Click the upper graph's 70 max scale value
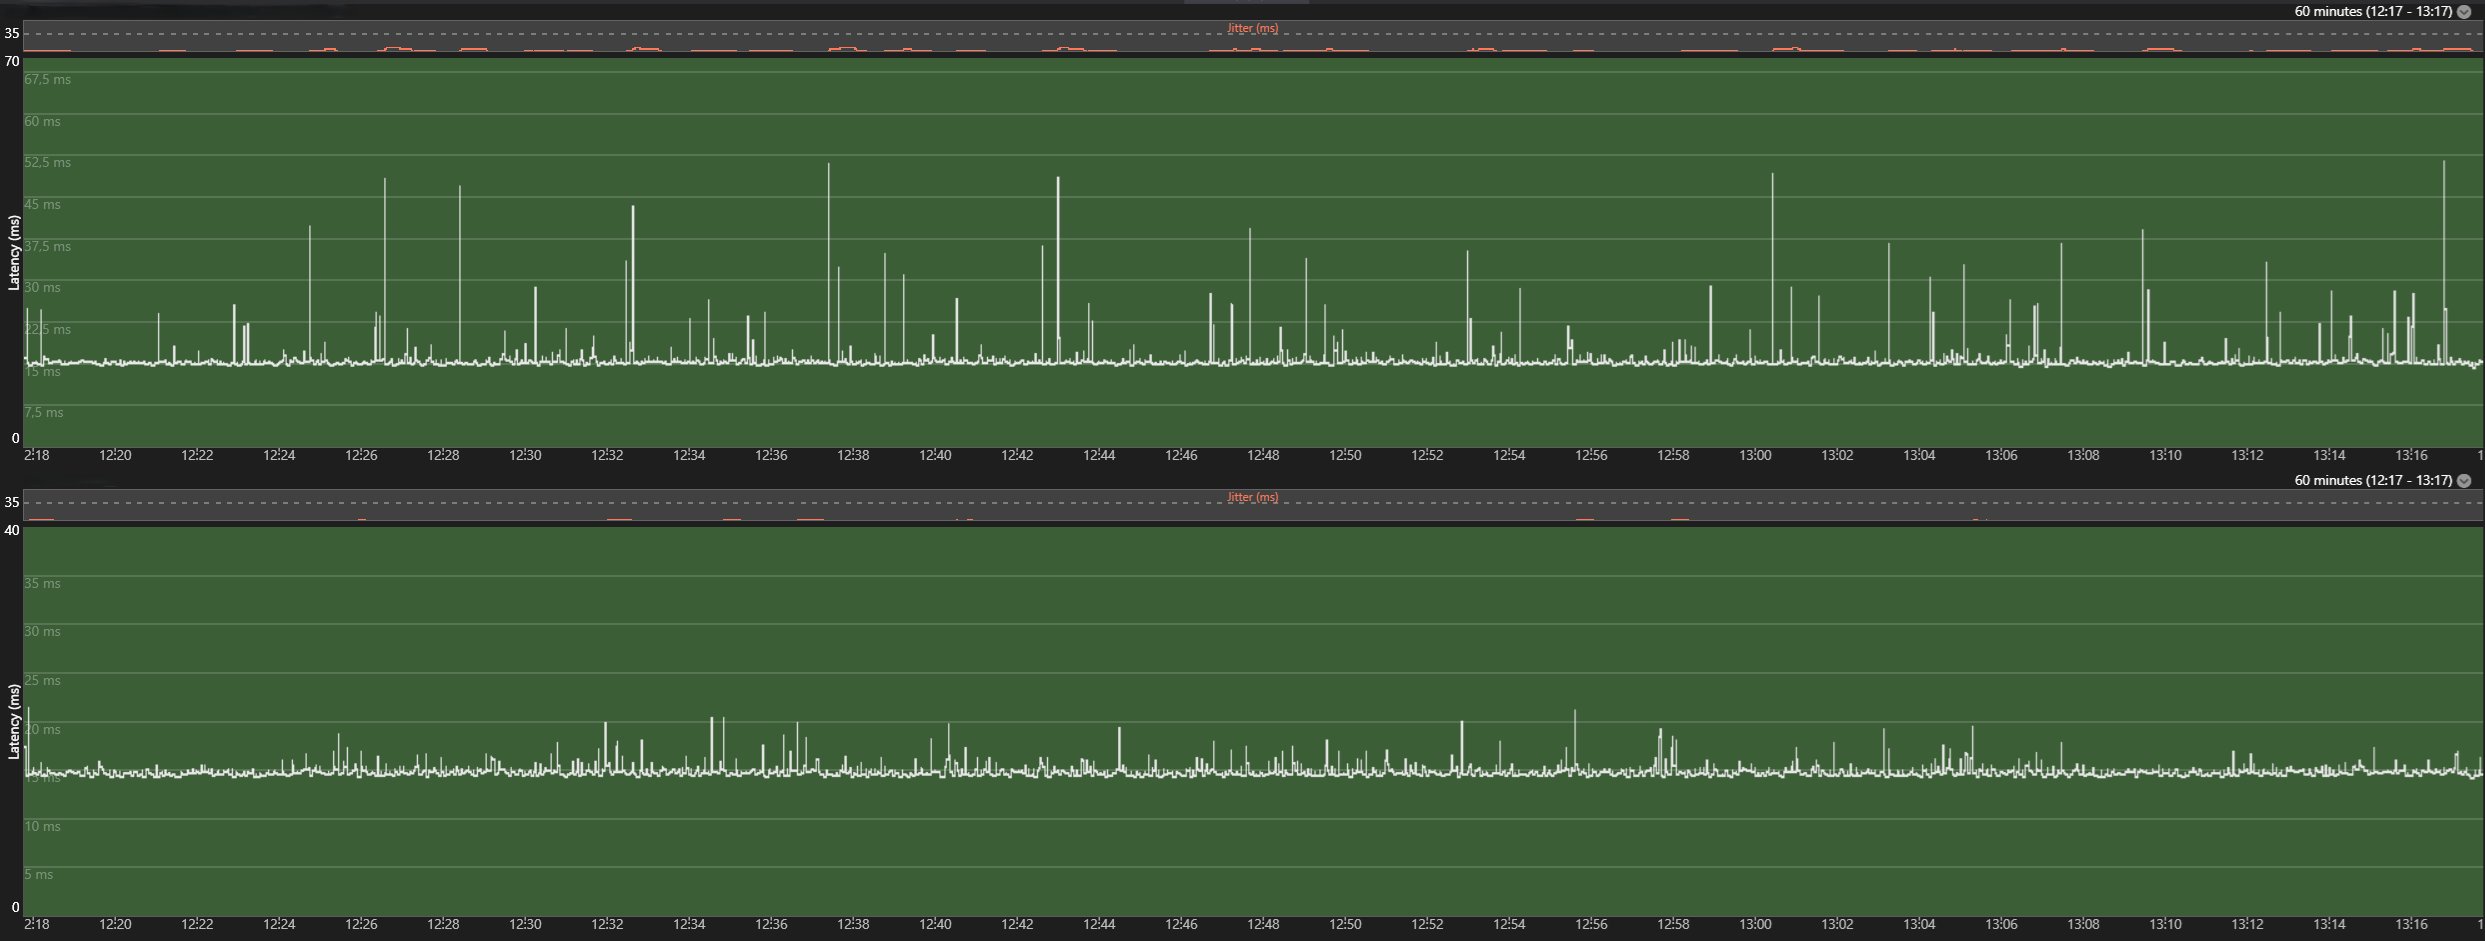 [x=12, y=61]
